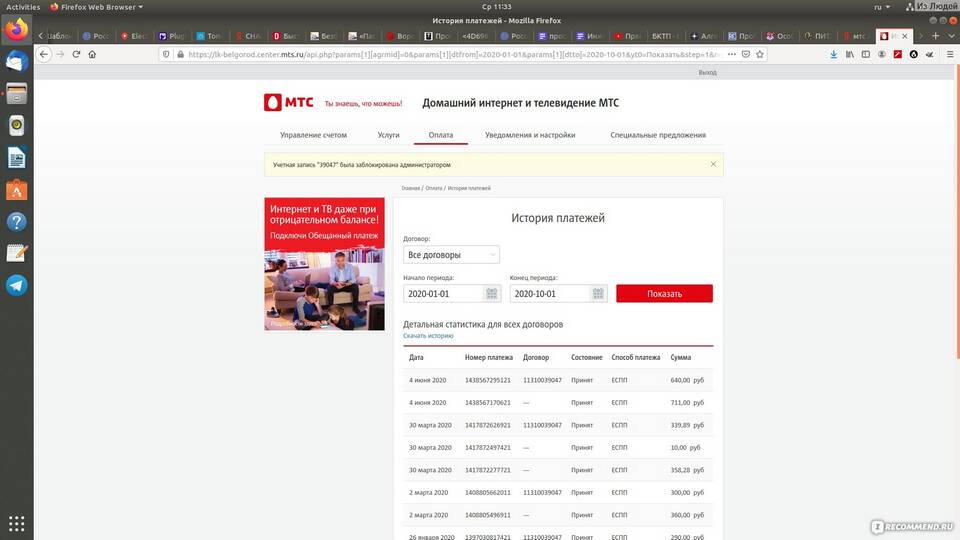Open the Firefox hamburger menu
Image resolution: width=960 pixels, height=540 pixels.
click(950, 54)
